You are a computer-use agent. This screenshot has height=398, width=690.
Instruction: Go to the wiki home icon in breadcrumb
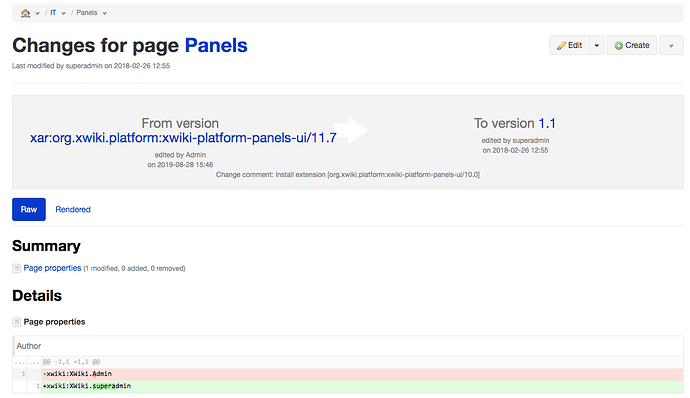coord(26,13)
